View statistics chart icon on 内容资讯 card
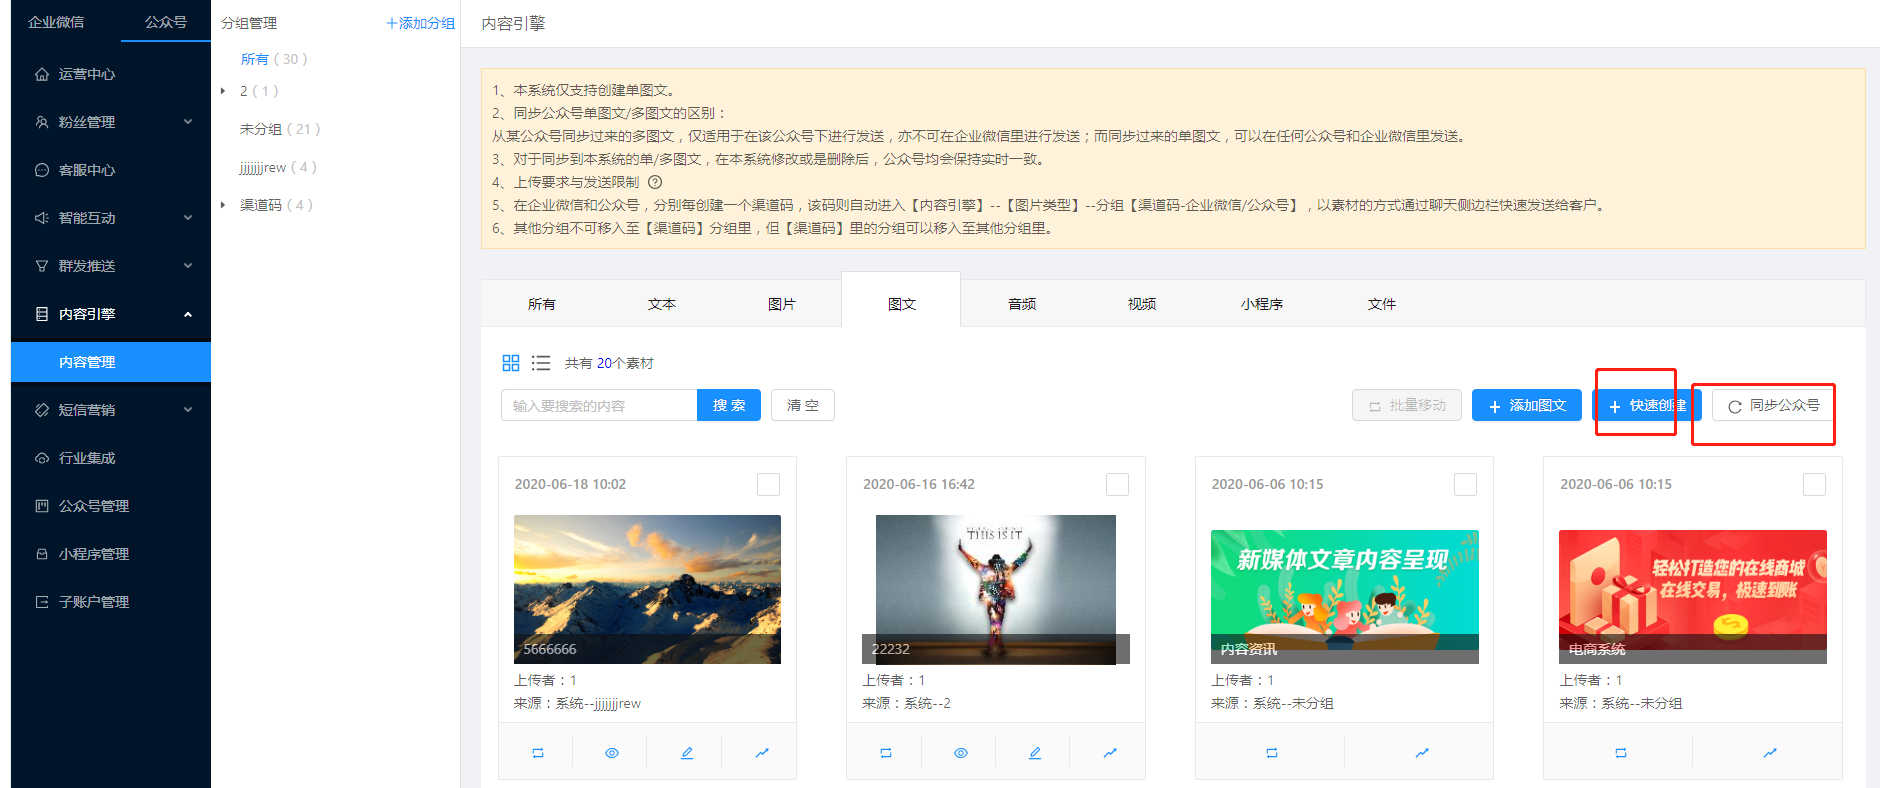 (1422, 753)
